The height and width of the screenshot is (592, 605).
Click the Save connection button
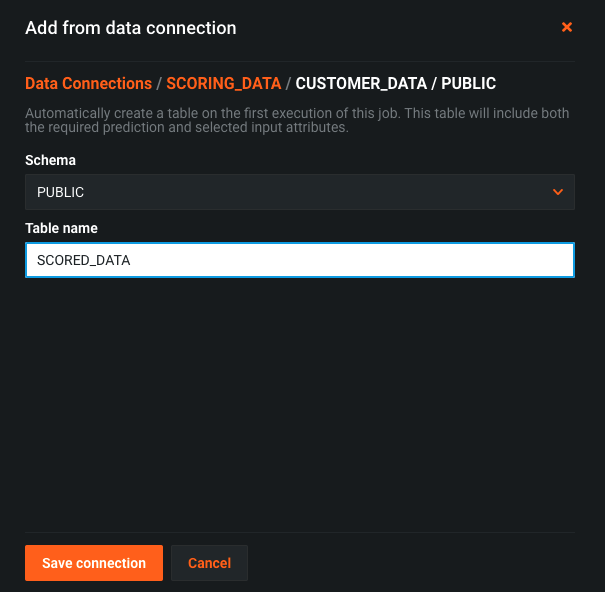click(94, 563)
